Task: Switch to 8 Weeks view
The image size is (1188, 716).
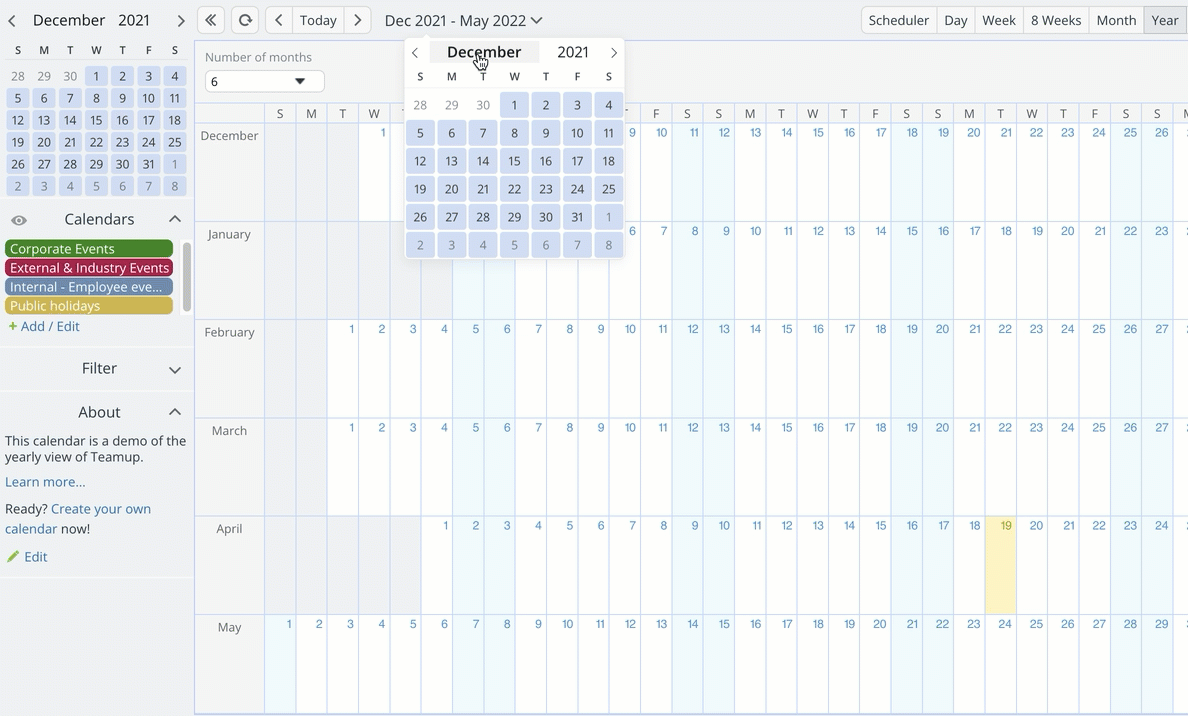Action: 1056,20
